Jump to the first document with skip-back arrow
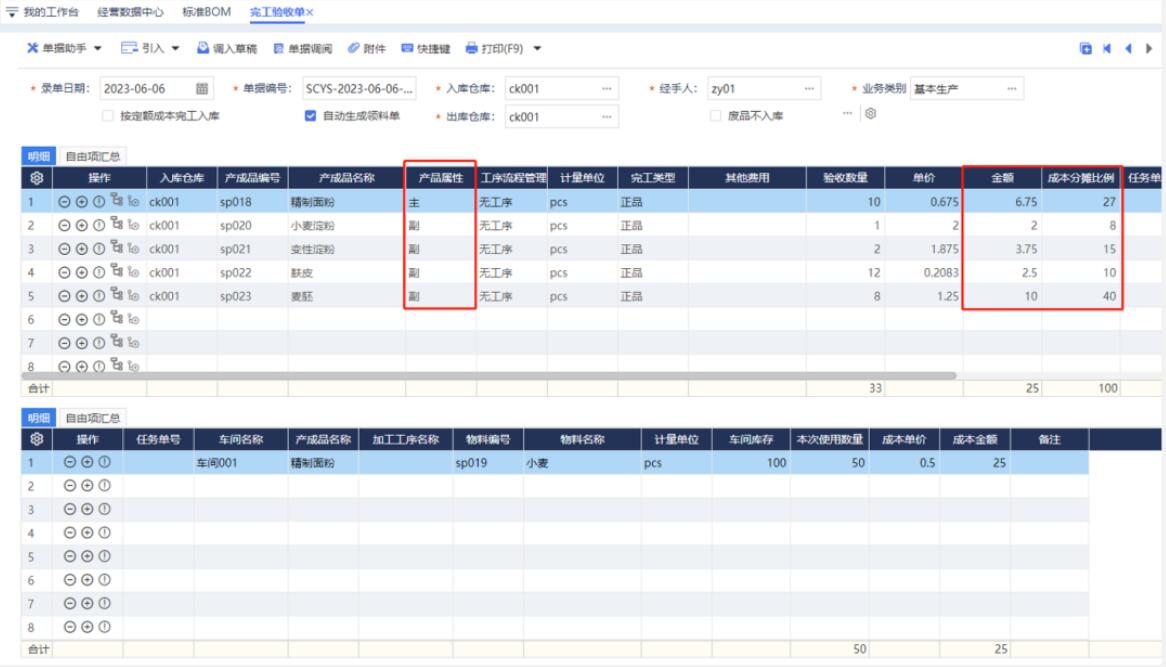1166x667 pixels. click(1107, 48)
